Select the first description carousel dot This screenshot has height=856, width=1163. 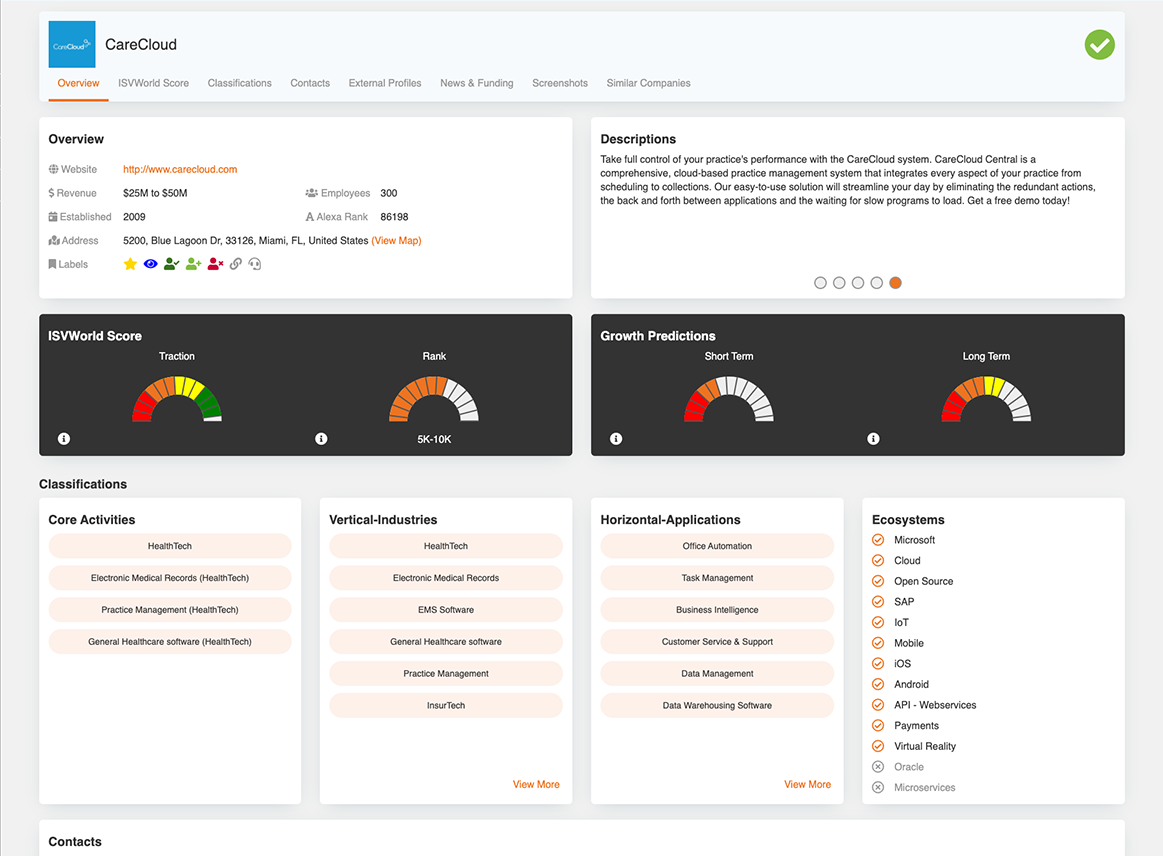click(x=820, y=283)
